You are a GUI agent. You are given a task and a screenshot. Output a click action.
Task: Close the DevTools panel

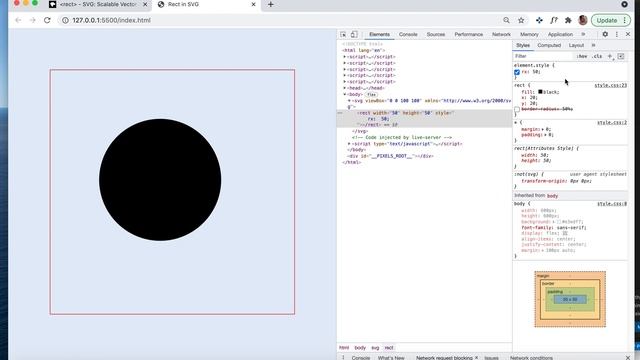click(x=628, y=34)
